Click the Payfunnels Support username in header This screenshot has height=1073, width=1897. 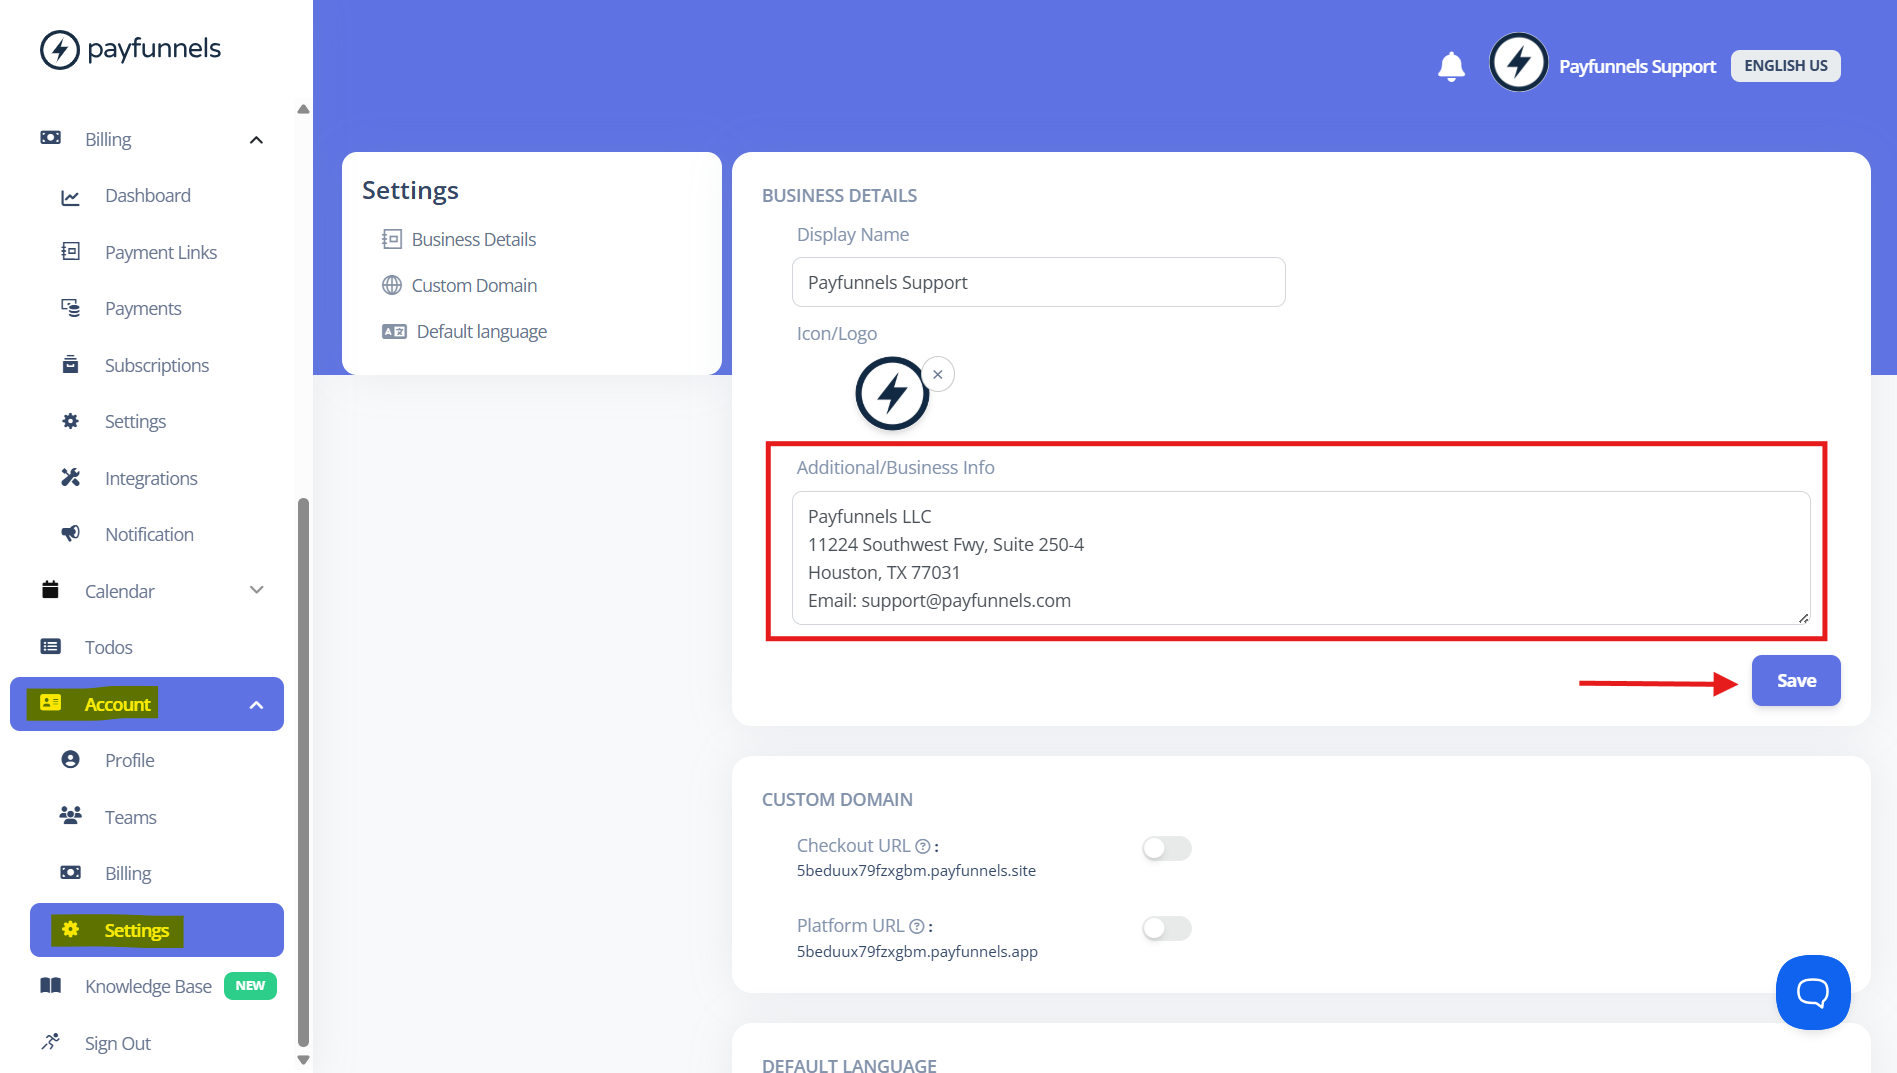[x=1637, y=67]
